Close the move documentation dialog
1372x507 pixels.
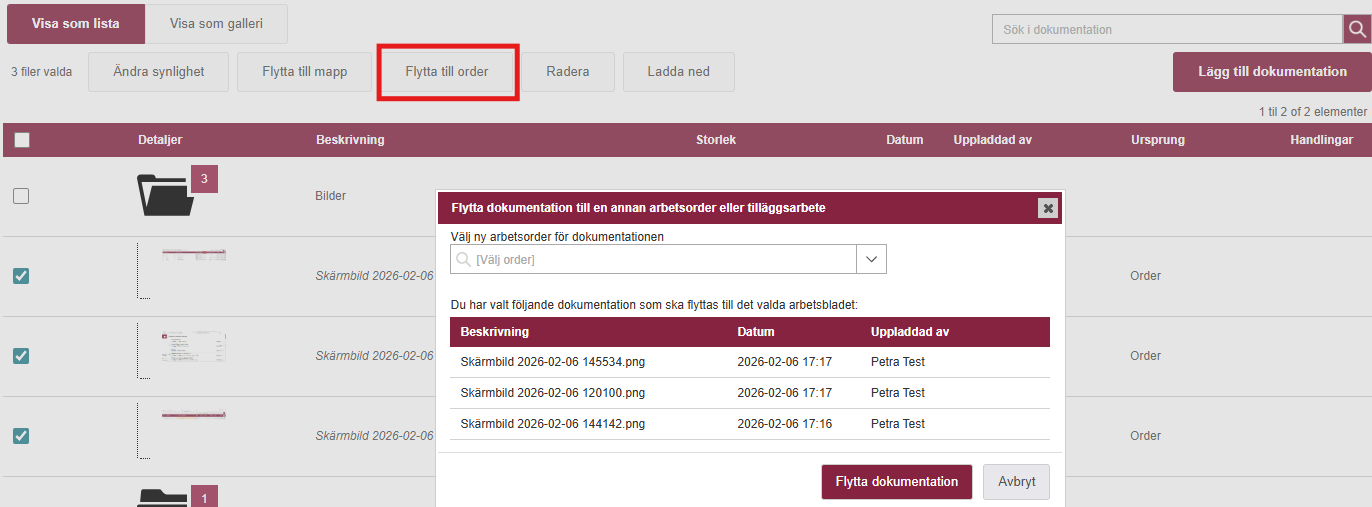pyautogui.click(x=1048, y=208)
